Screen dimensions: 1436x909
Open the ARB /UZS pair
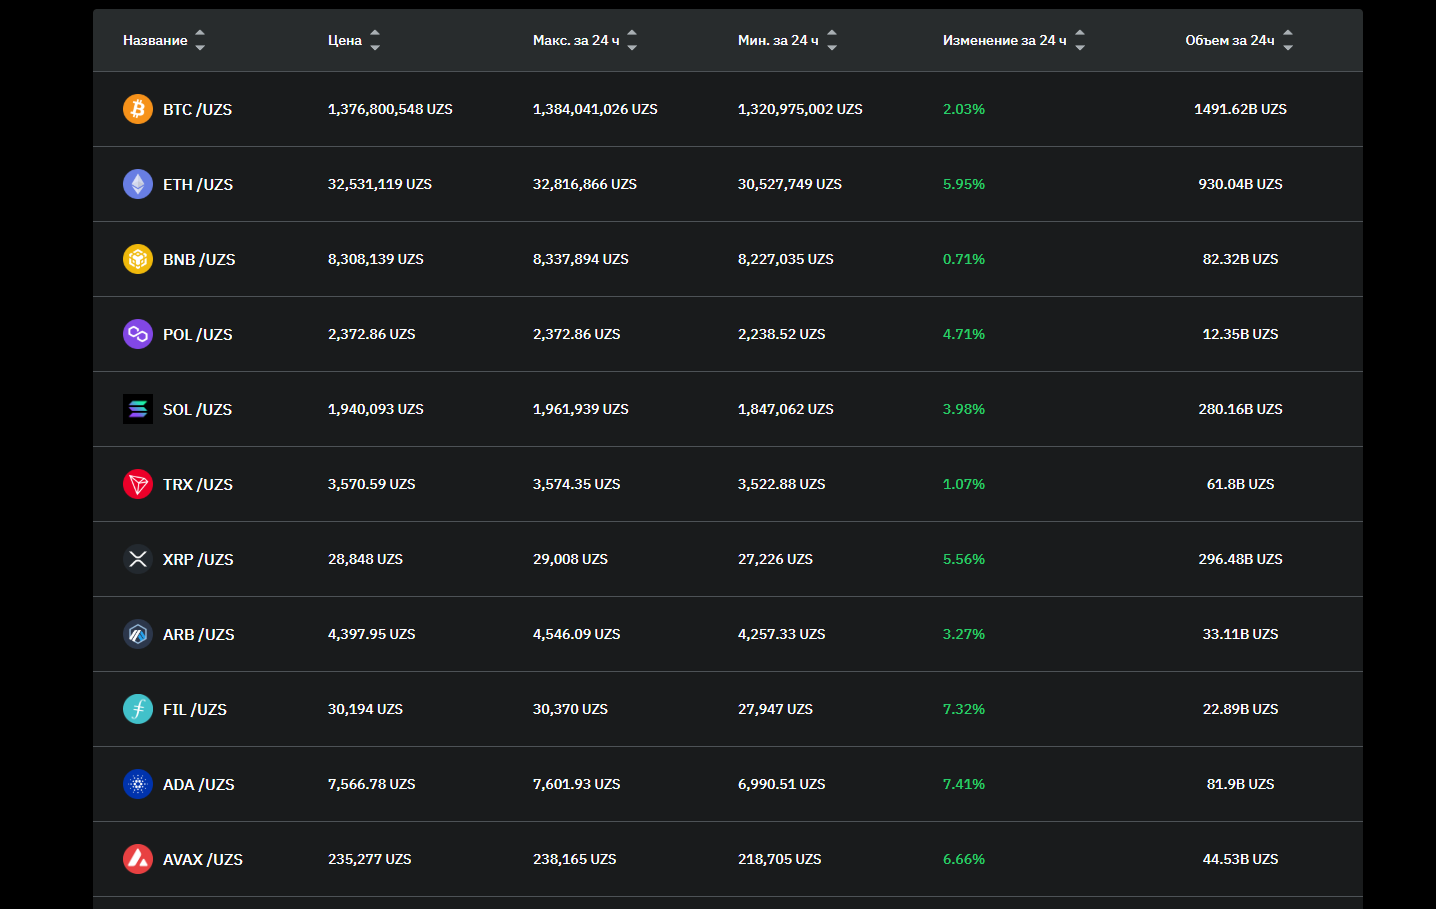click(199, 634)
